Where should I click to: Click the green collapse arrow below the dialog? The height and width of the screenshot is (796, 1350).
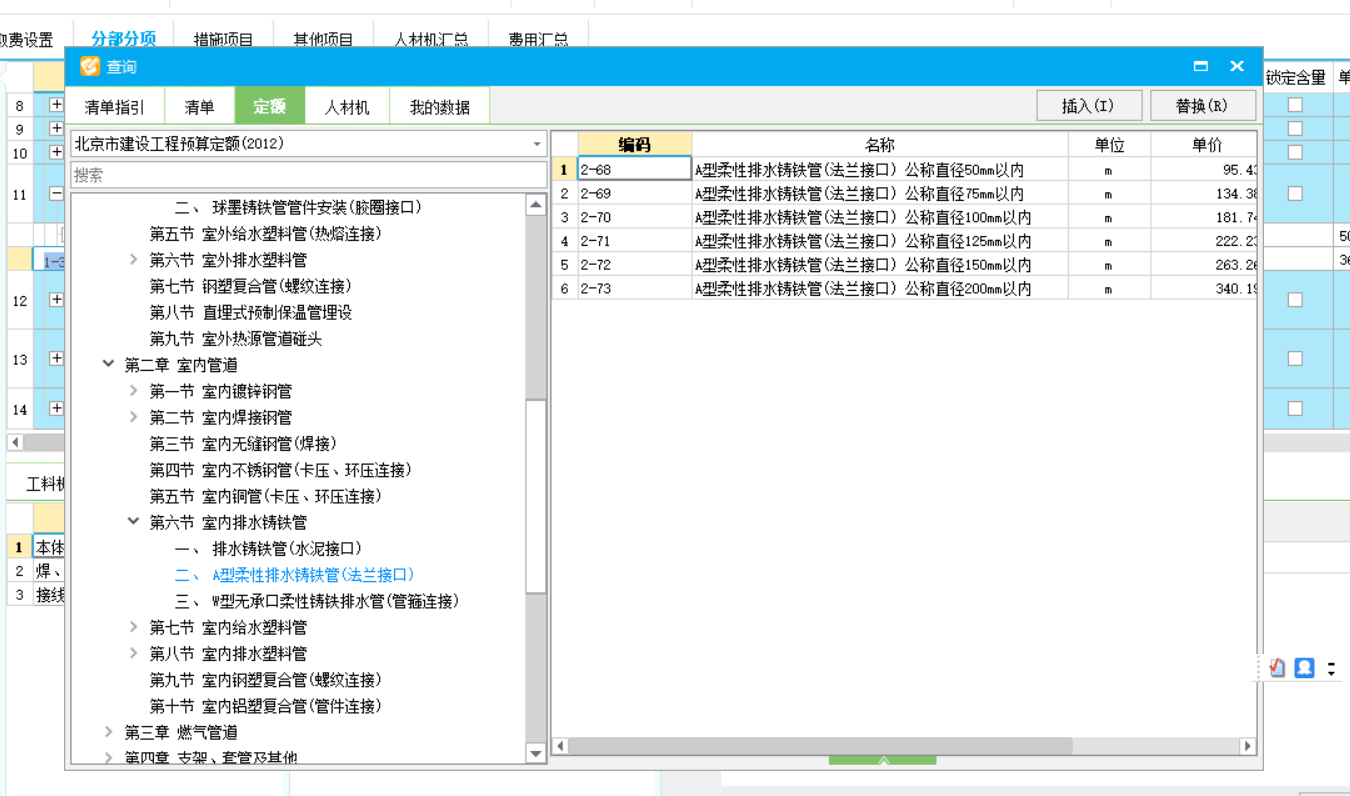point(883,761)
